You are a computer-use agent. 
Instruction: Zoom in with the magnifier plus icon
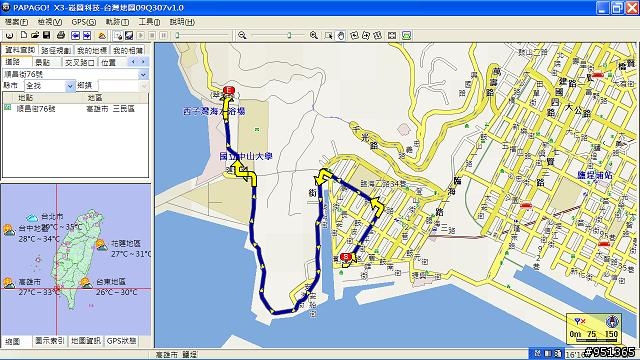313,36
